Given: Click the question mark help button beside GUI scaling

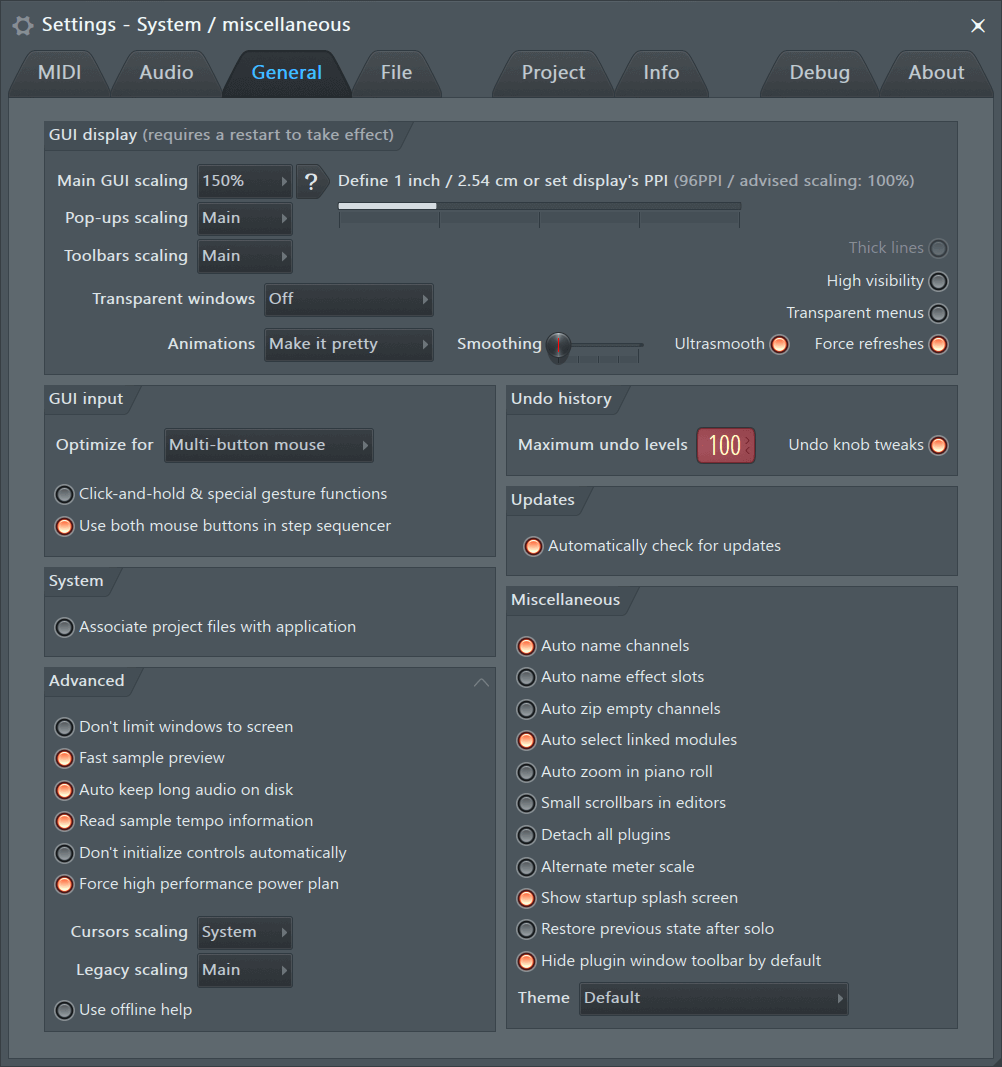Looking at the screenshot, I should [x=311, y=182].
